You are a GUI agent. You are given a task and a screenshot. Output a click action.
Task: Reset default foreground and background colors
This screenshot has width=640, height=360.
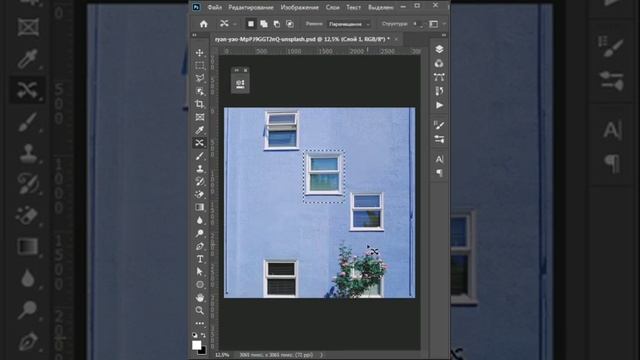[x=195, y=335]
